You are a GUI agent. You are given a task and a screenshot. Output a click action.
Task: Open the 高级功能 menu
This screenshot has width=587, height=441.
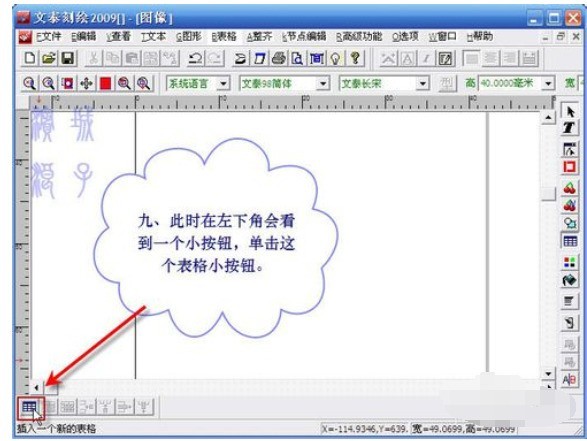359,36
